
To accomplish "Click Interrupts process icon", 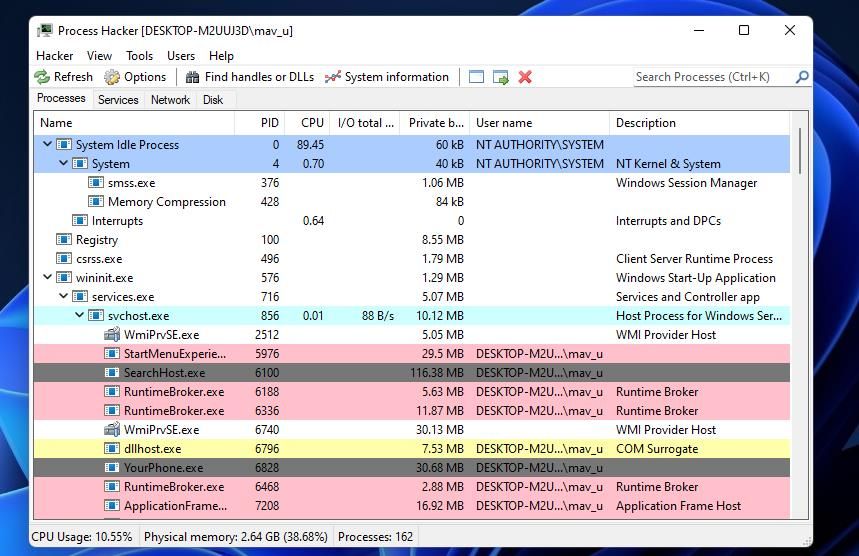I will point(80,221).
